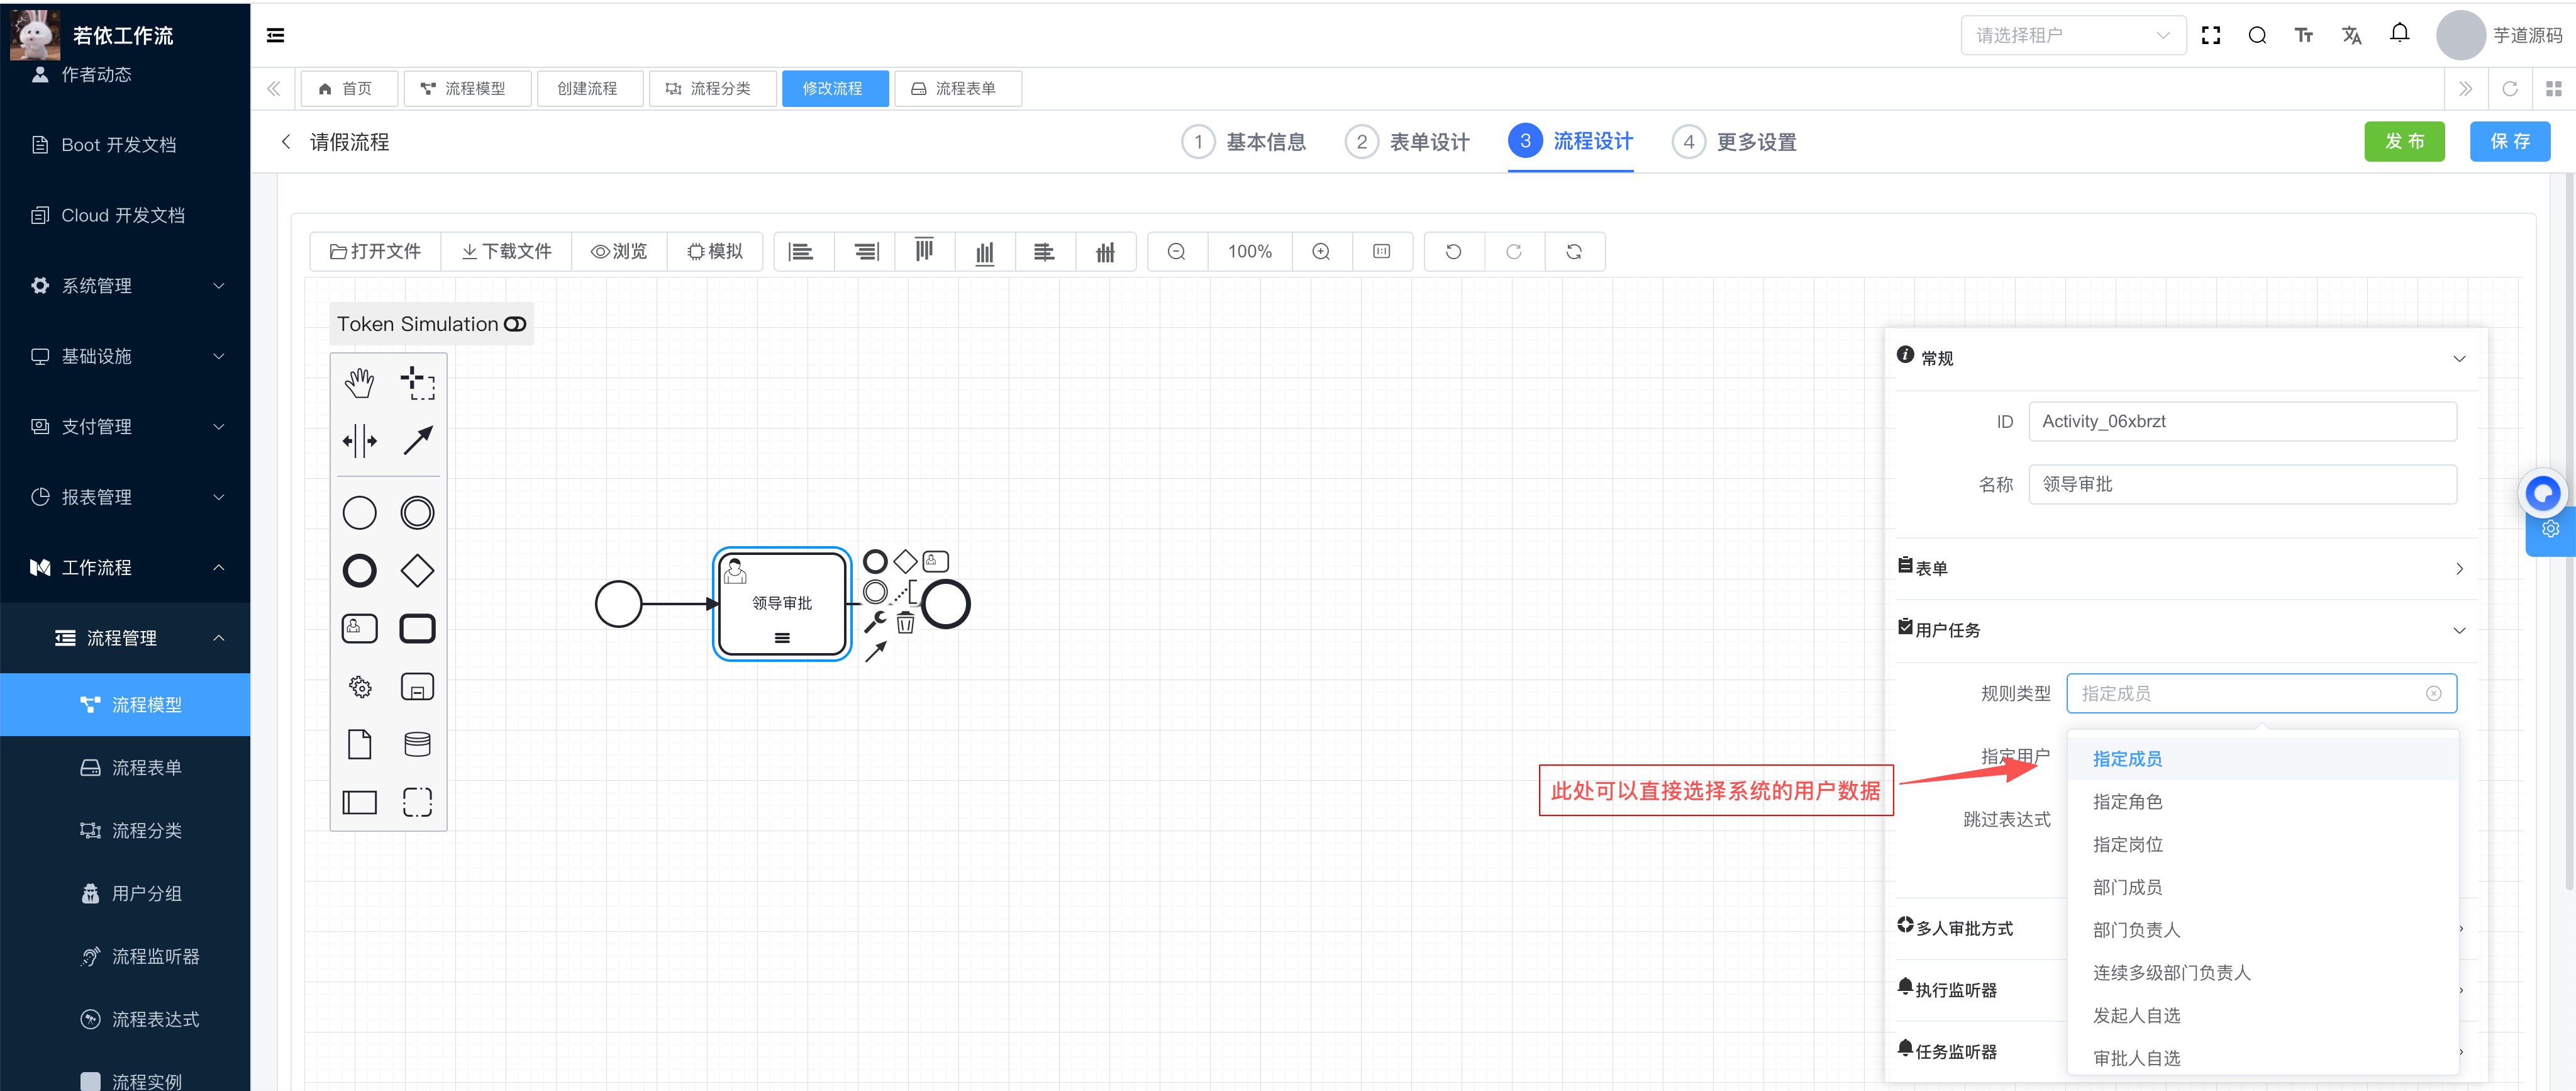The image size is (2576, 1091).
Task: Expand the 基础设施 sidebar menu
Action: [x=125, y=356]
